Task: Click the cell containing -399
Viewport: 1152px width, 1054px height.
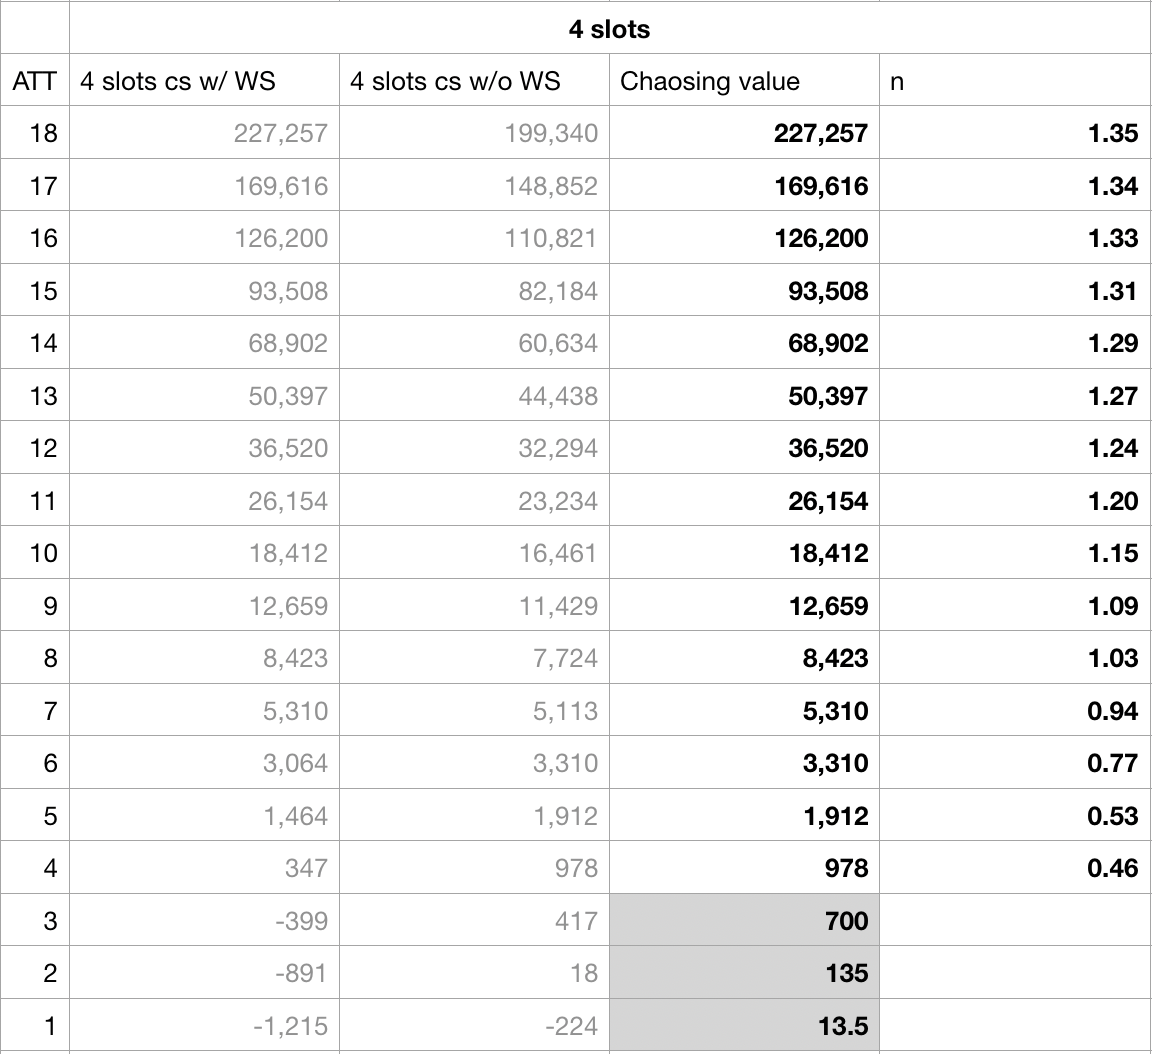Action: tap(204, 920)
